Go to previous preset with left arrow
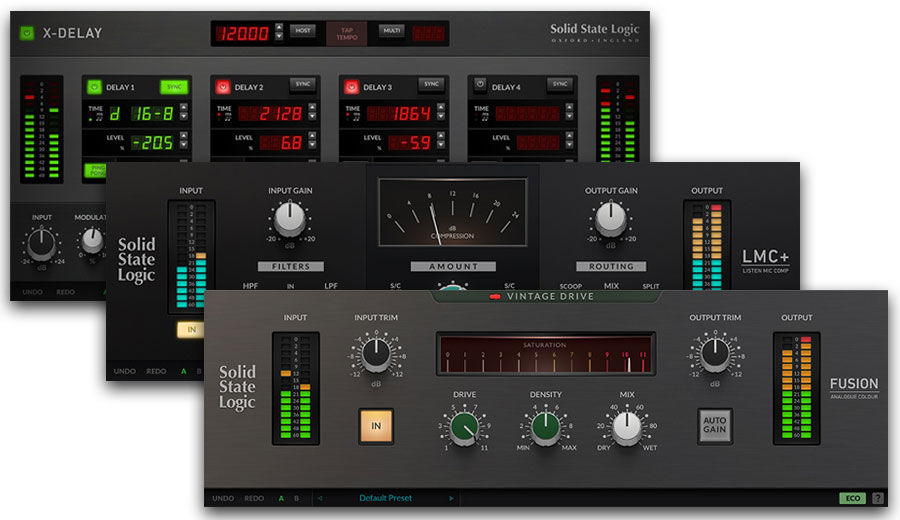Screen dimensions: 900x520 (x=320, y=498)
